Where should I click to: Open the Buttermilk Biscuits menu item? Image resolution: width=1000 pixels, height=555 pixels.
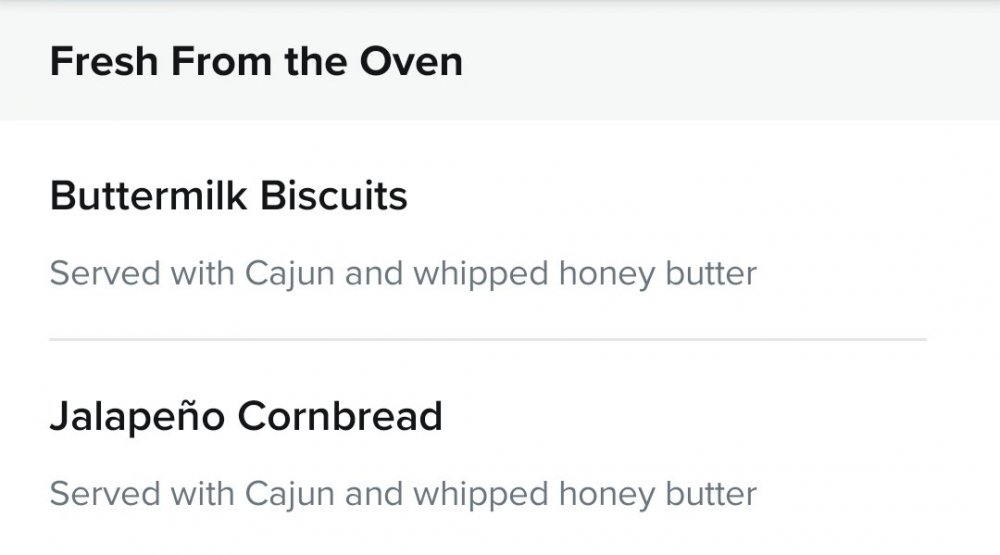(x=488, y=230)
